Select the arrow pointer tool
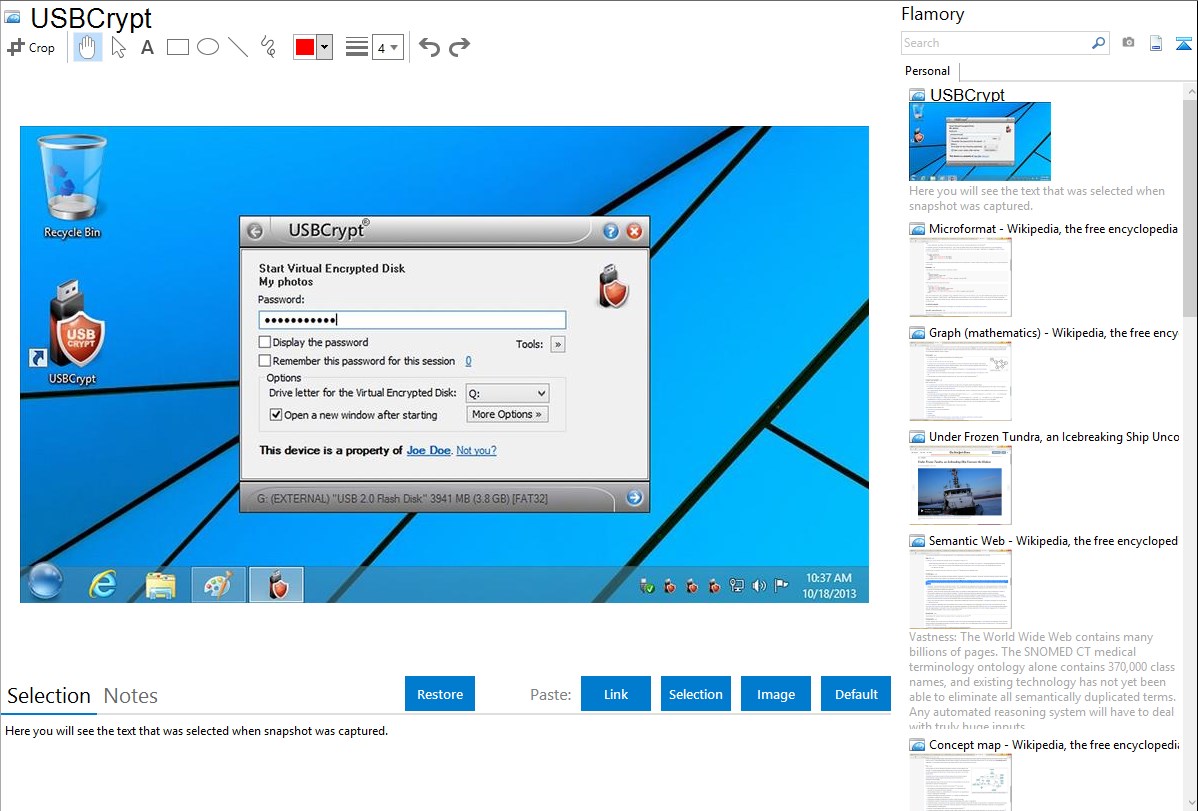 pyautogui.click(x=118, y=47)
